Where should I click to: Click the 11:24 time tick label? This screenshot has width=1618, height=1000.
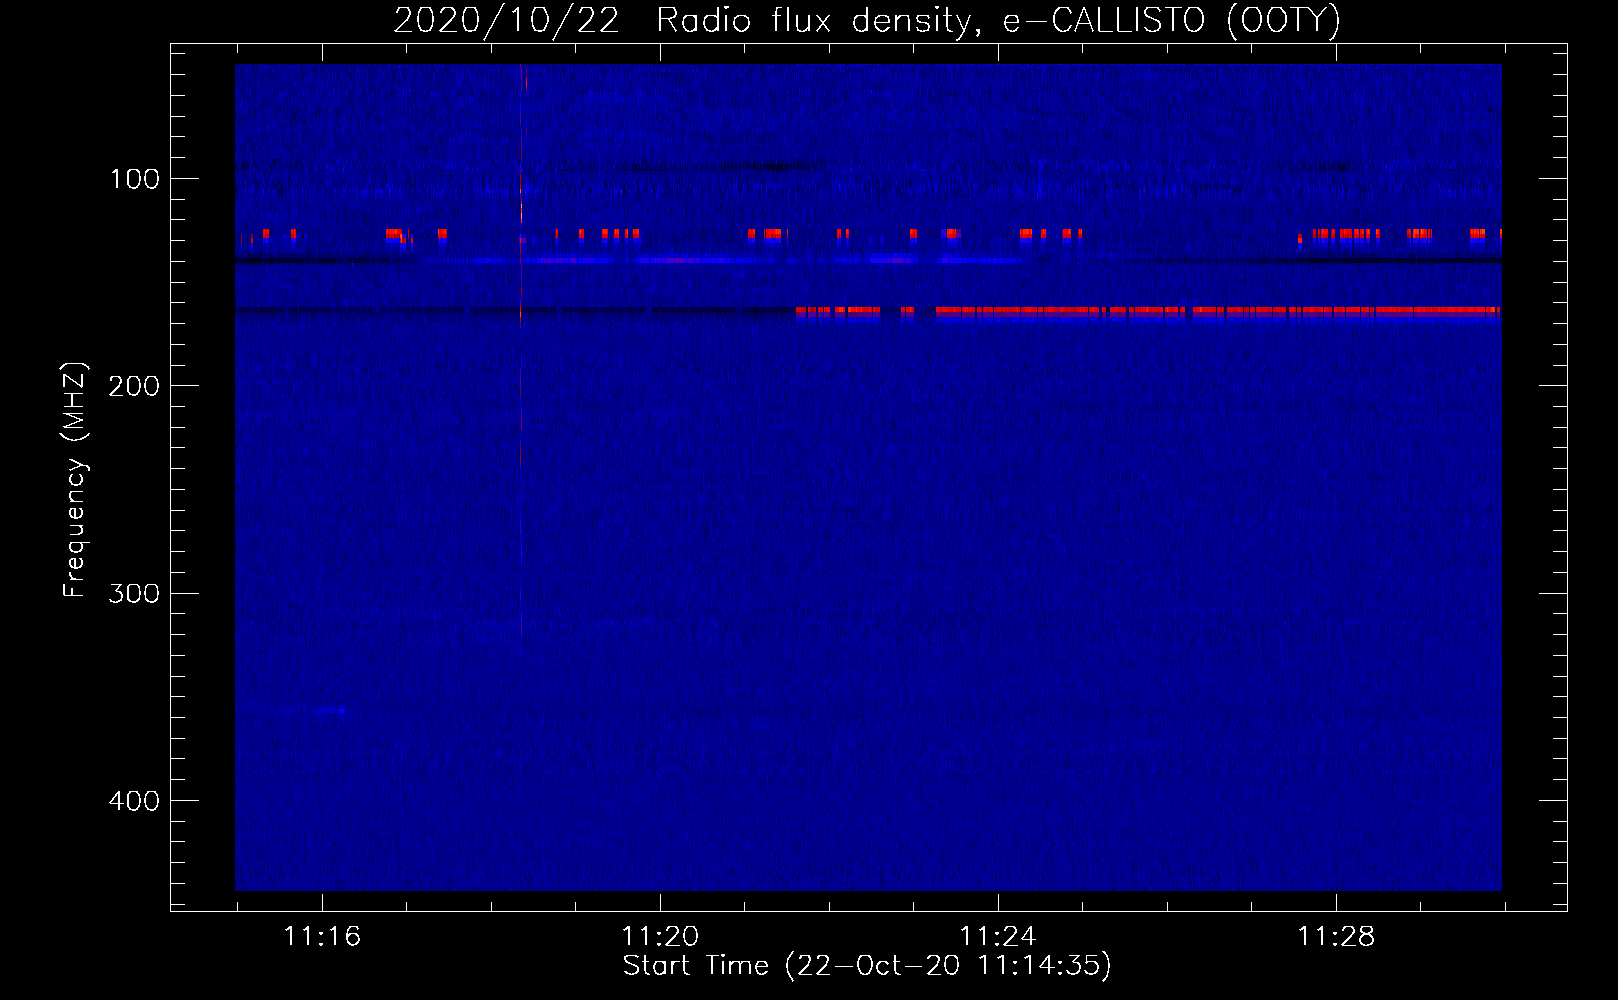click(x=998, y=937)
